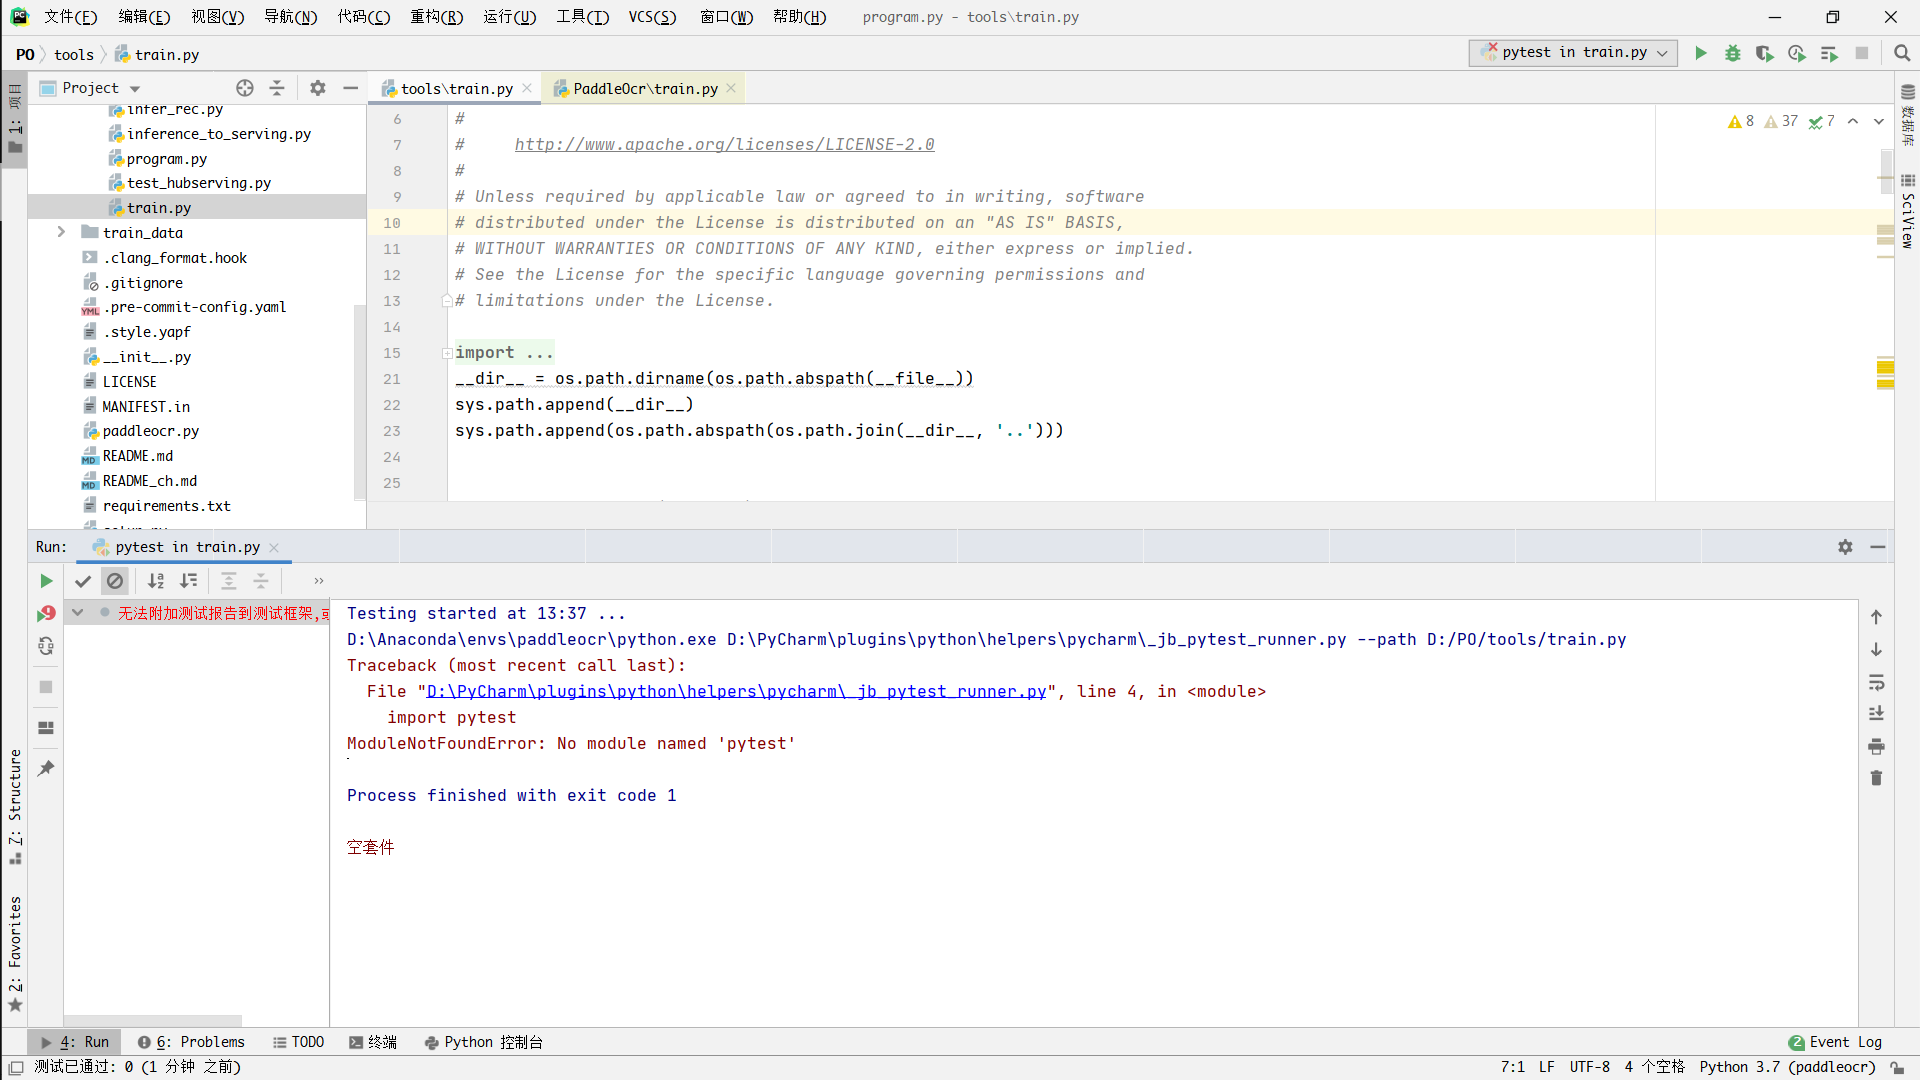
Task: Expand the train_data folder
Action: pyautogui.click(x=61, y=232)
